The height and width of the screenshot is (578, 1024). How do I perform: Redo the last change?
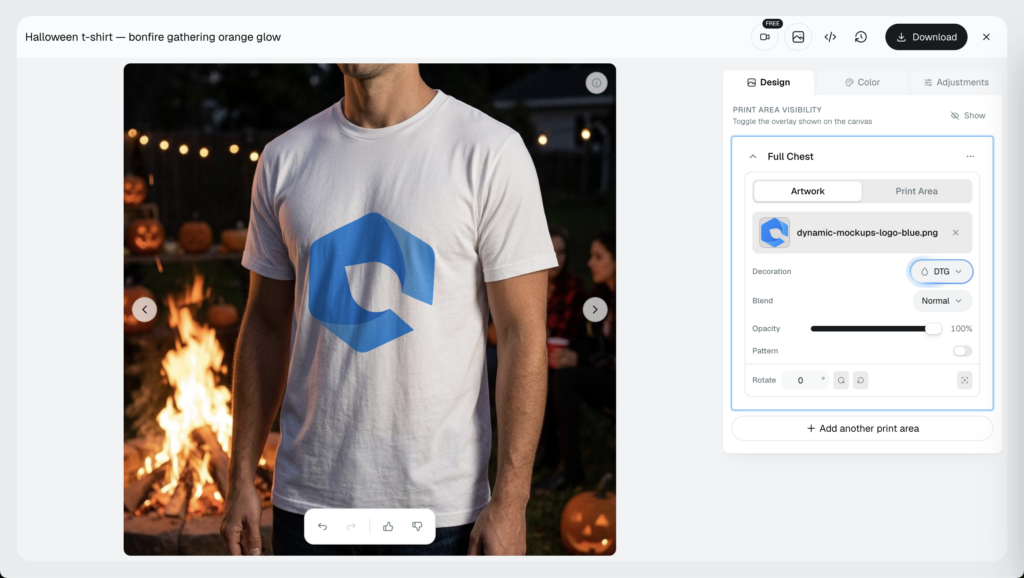tap(351, 526)
